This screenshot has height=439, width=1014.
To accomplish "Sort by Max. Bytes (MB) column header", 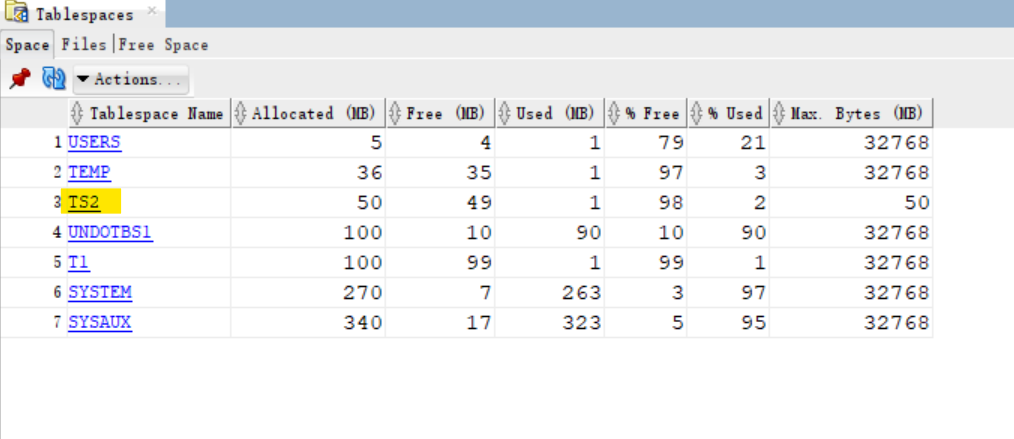I will pyautogui.click(x=852, y=114).
